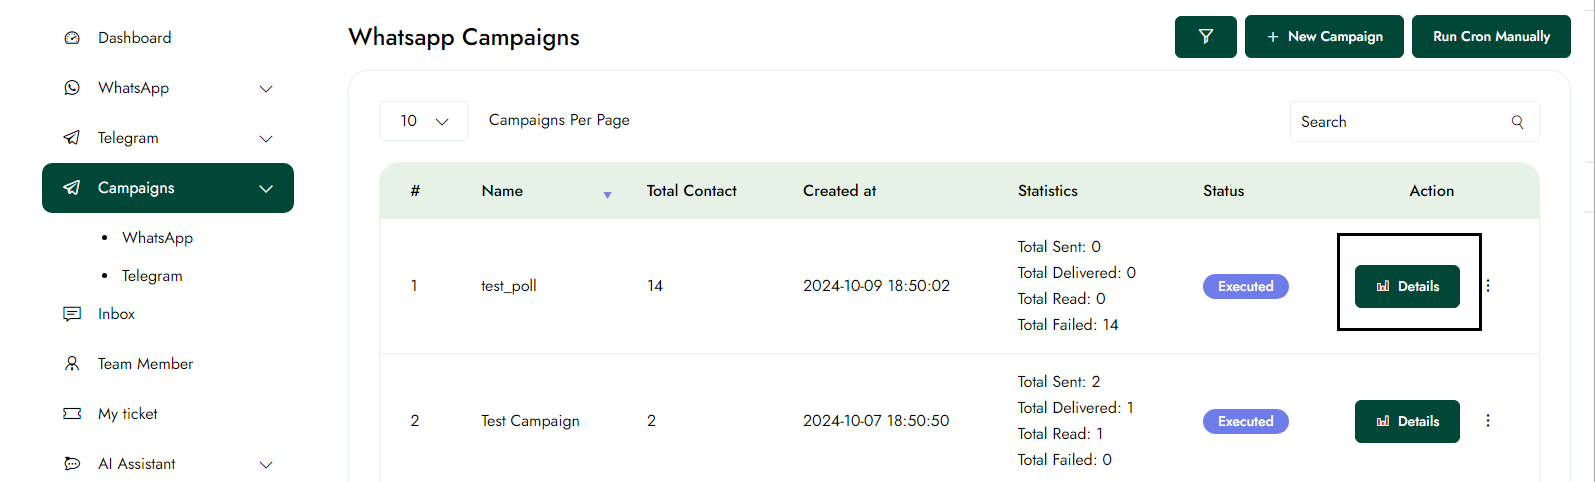
Task: View Details of test_poll campaign
Action: [1407, 286]
